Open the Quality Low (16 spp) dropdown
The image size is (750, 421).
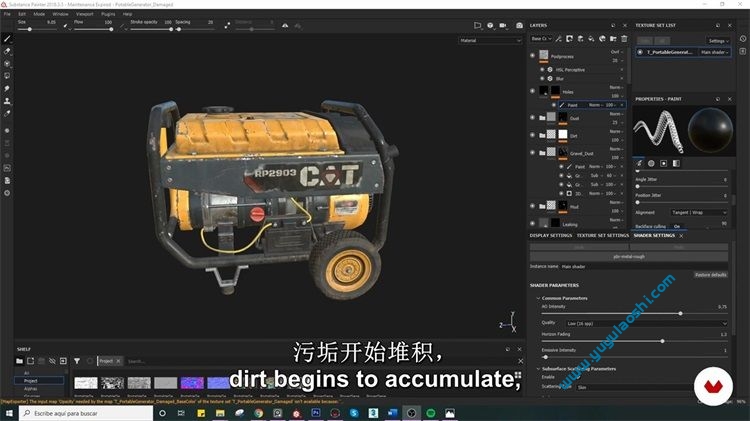pyautogui.click(x=647, y=323)
